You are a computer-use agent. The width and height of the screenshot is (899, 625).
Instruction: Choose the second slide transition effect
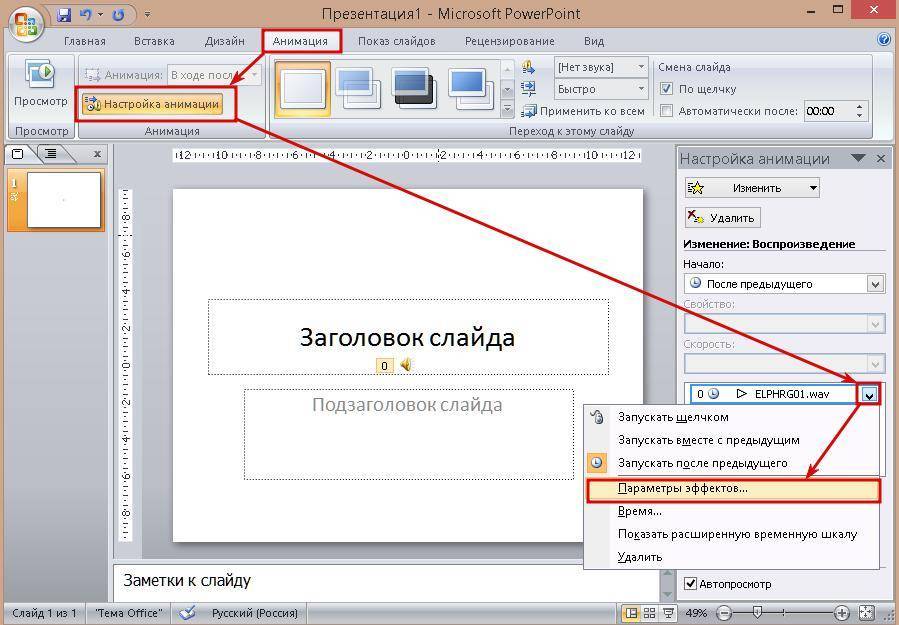click(x=358, y=89)
